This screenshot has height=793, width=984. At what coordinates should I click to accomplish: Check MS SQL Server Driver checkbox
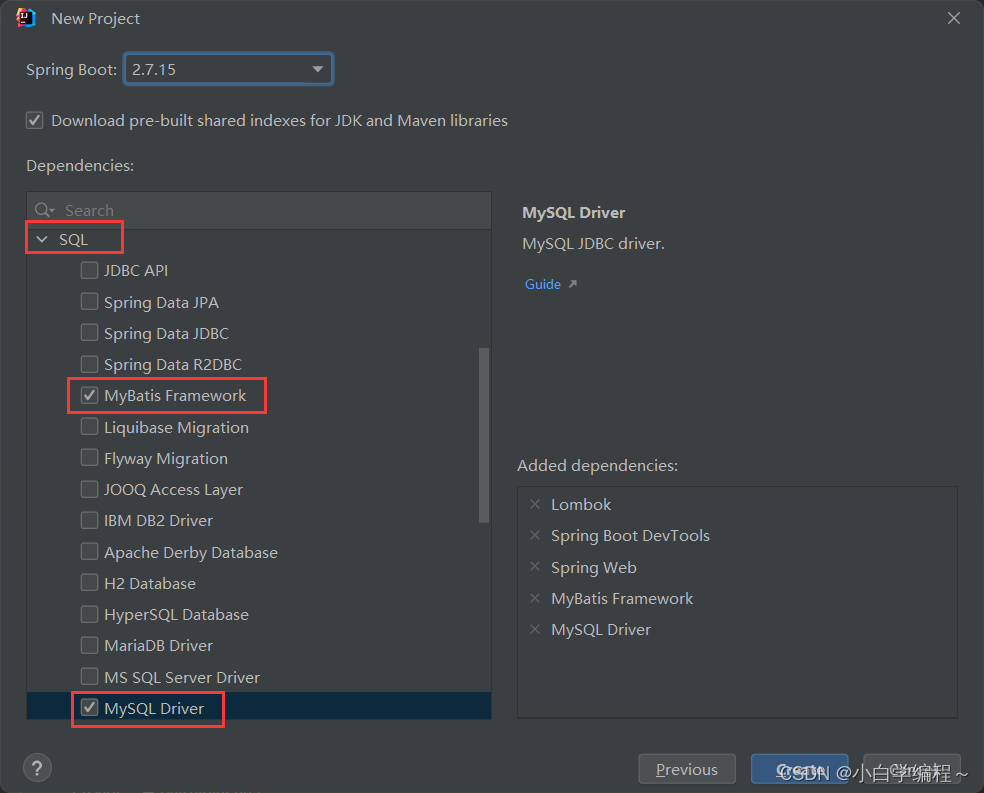pyautogui.click(x=89, y=676)
